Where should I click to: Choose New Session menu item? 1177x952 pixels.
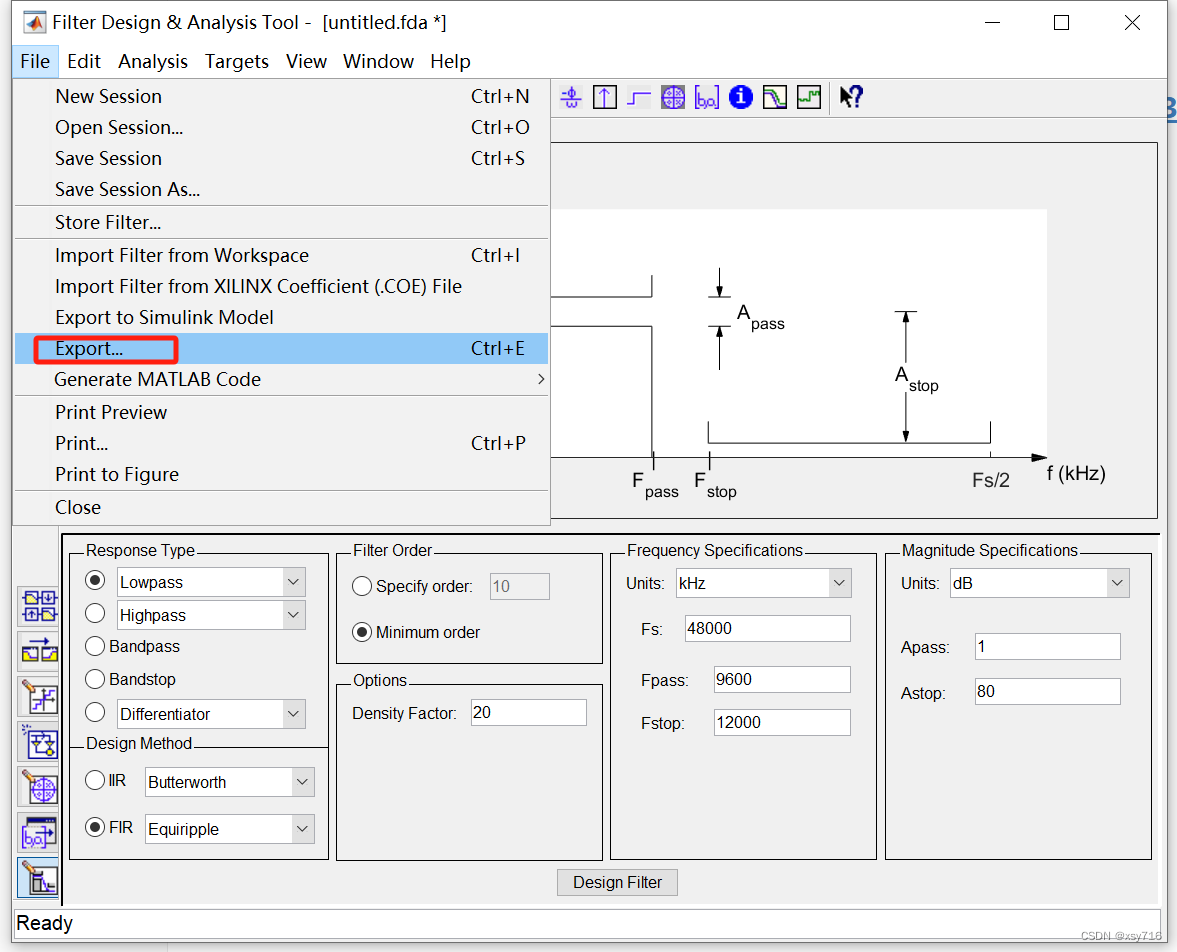tap(281, 97)
